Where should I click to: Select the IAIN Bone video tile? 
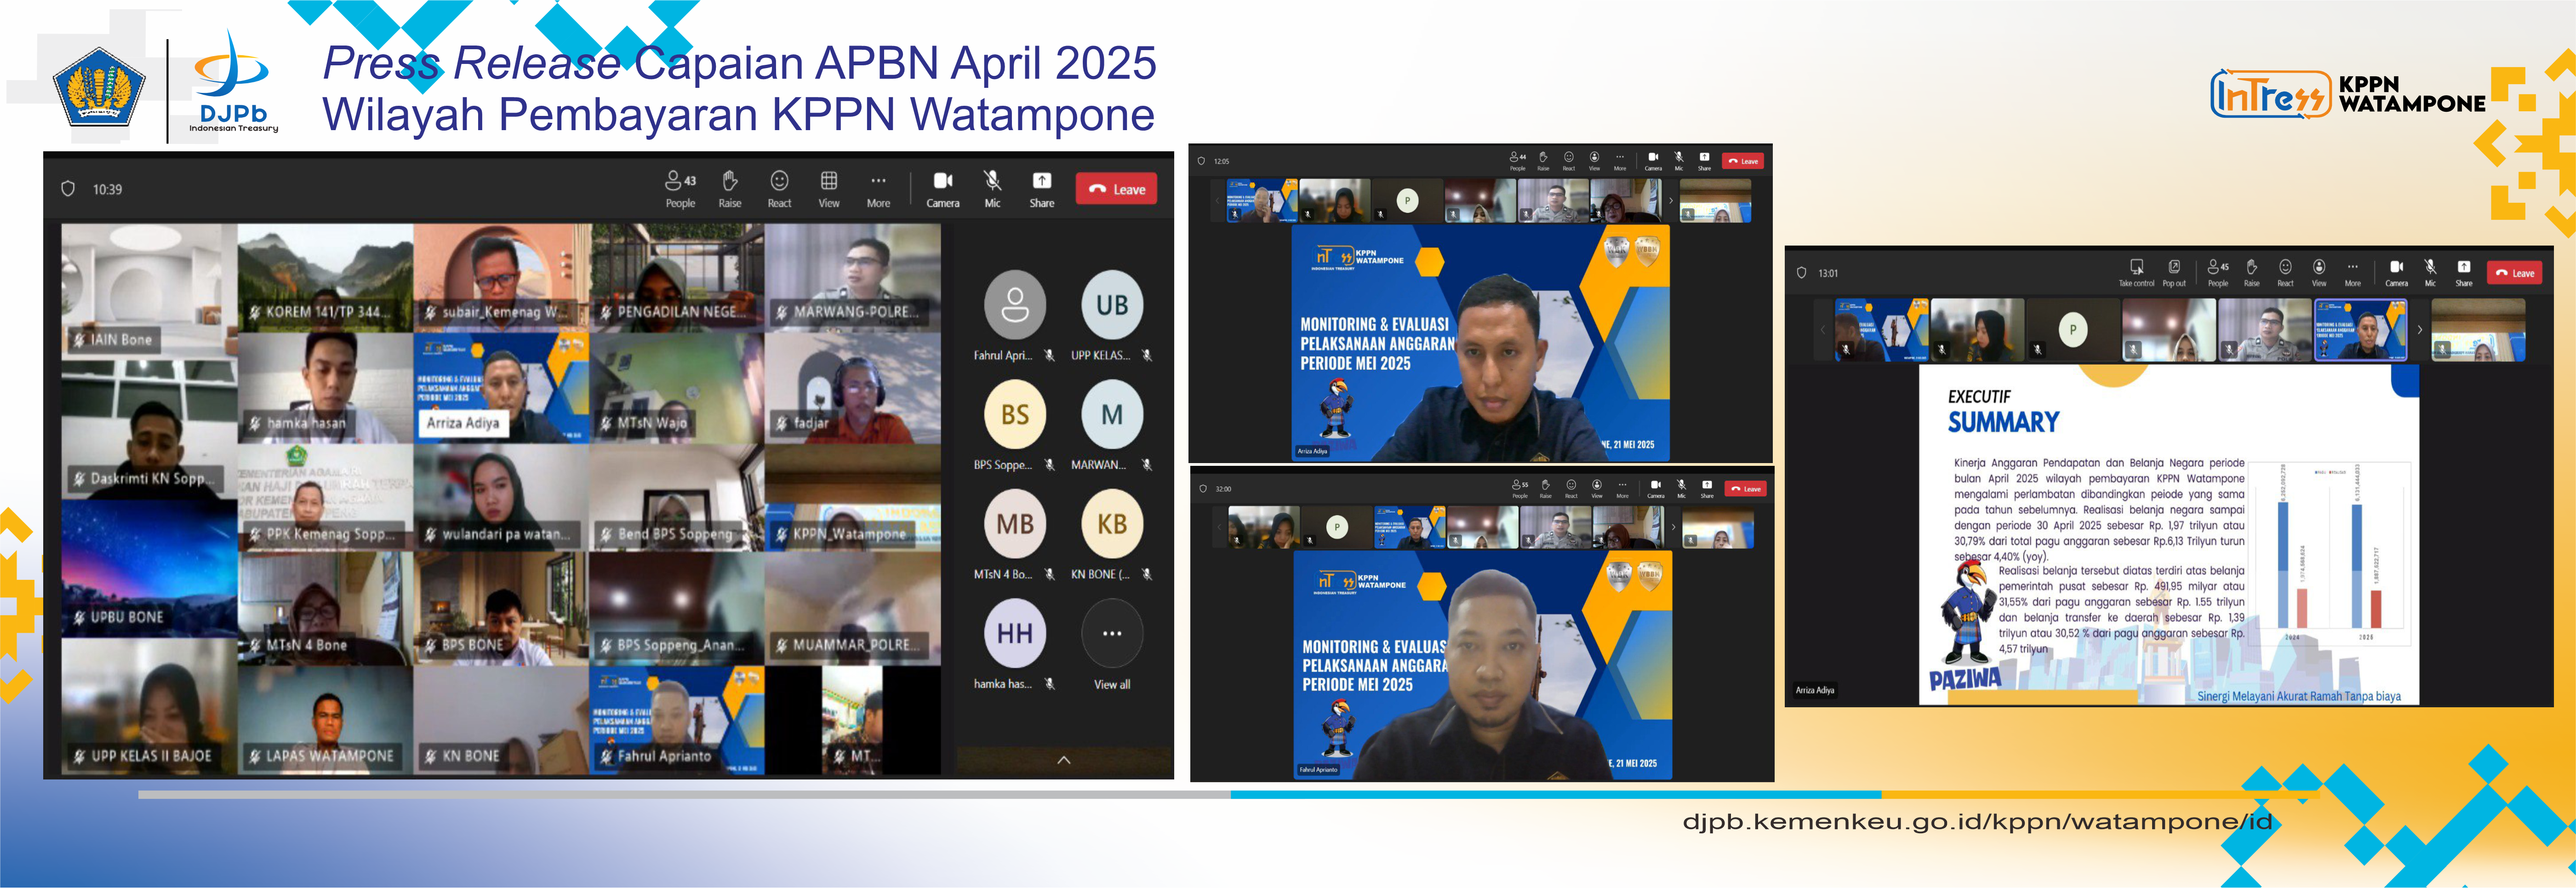pos(149,291)
